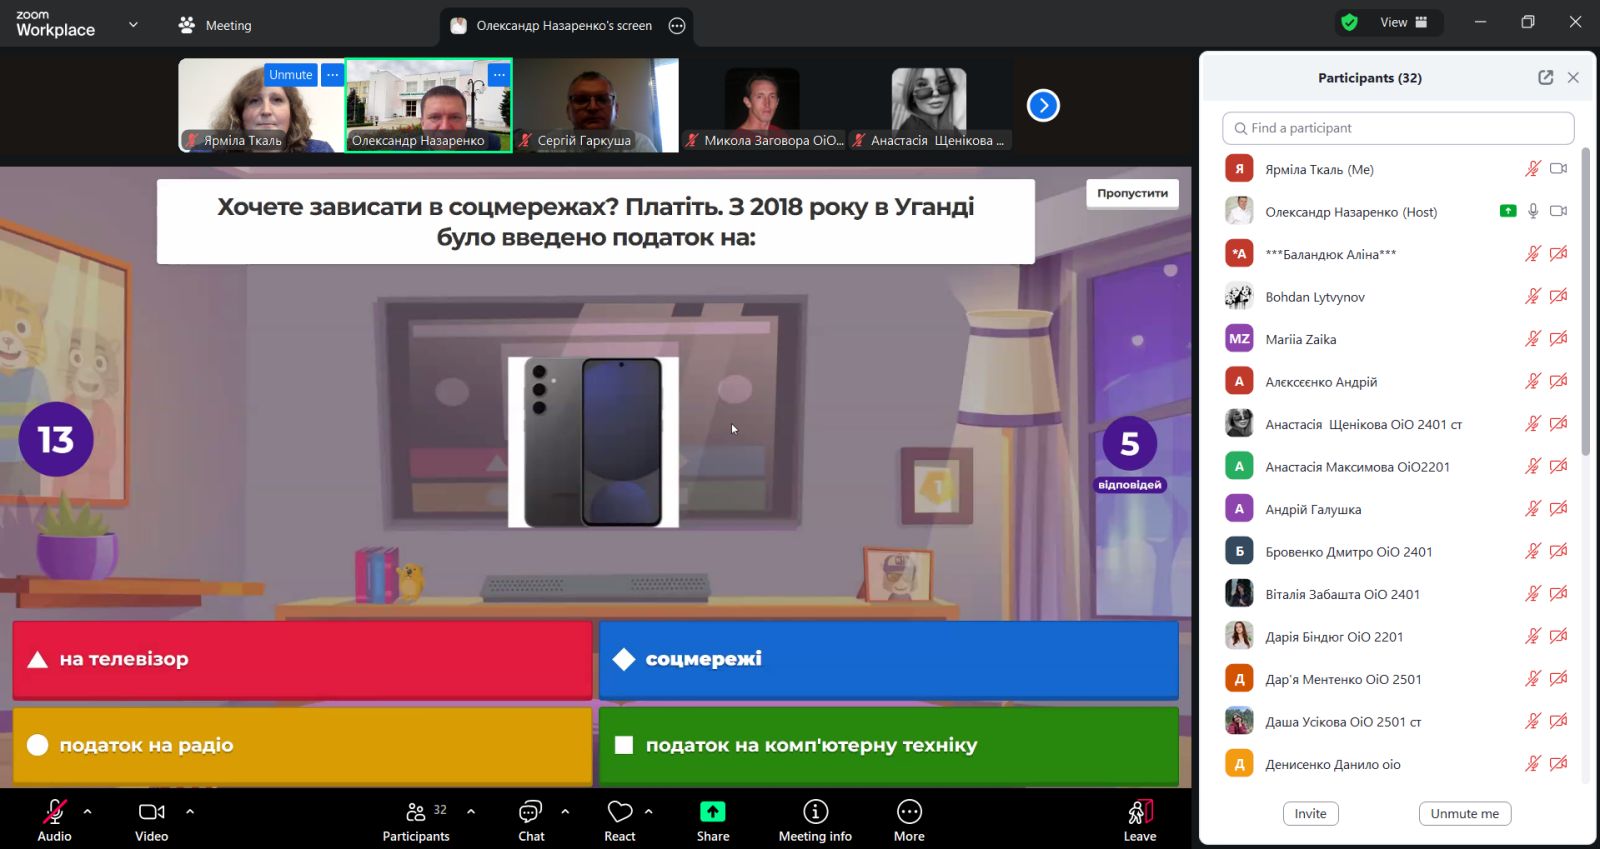This screenshot has height=849, width=1600.
Task: Click the Leave meeting icon
Action: (1140, 812)
